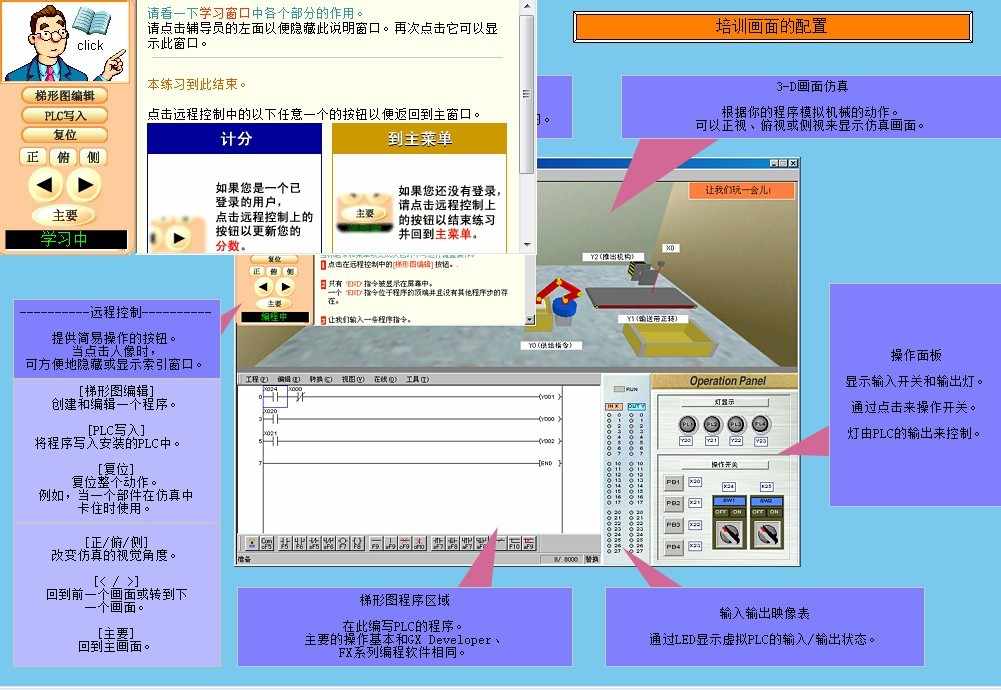
Task: Switch to 正 front view
Action: coord(33,157)
